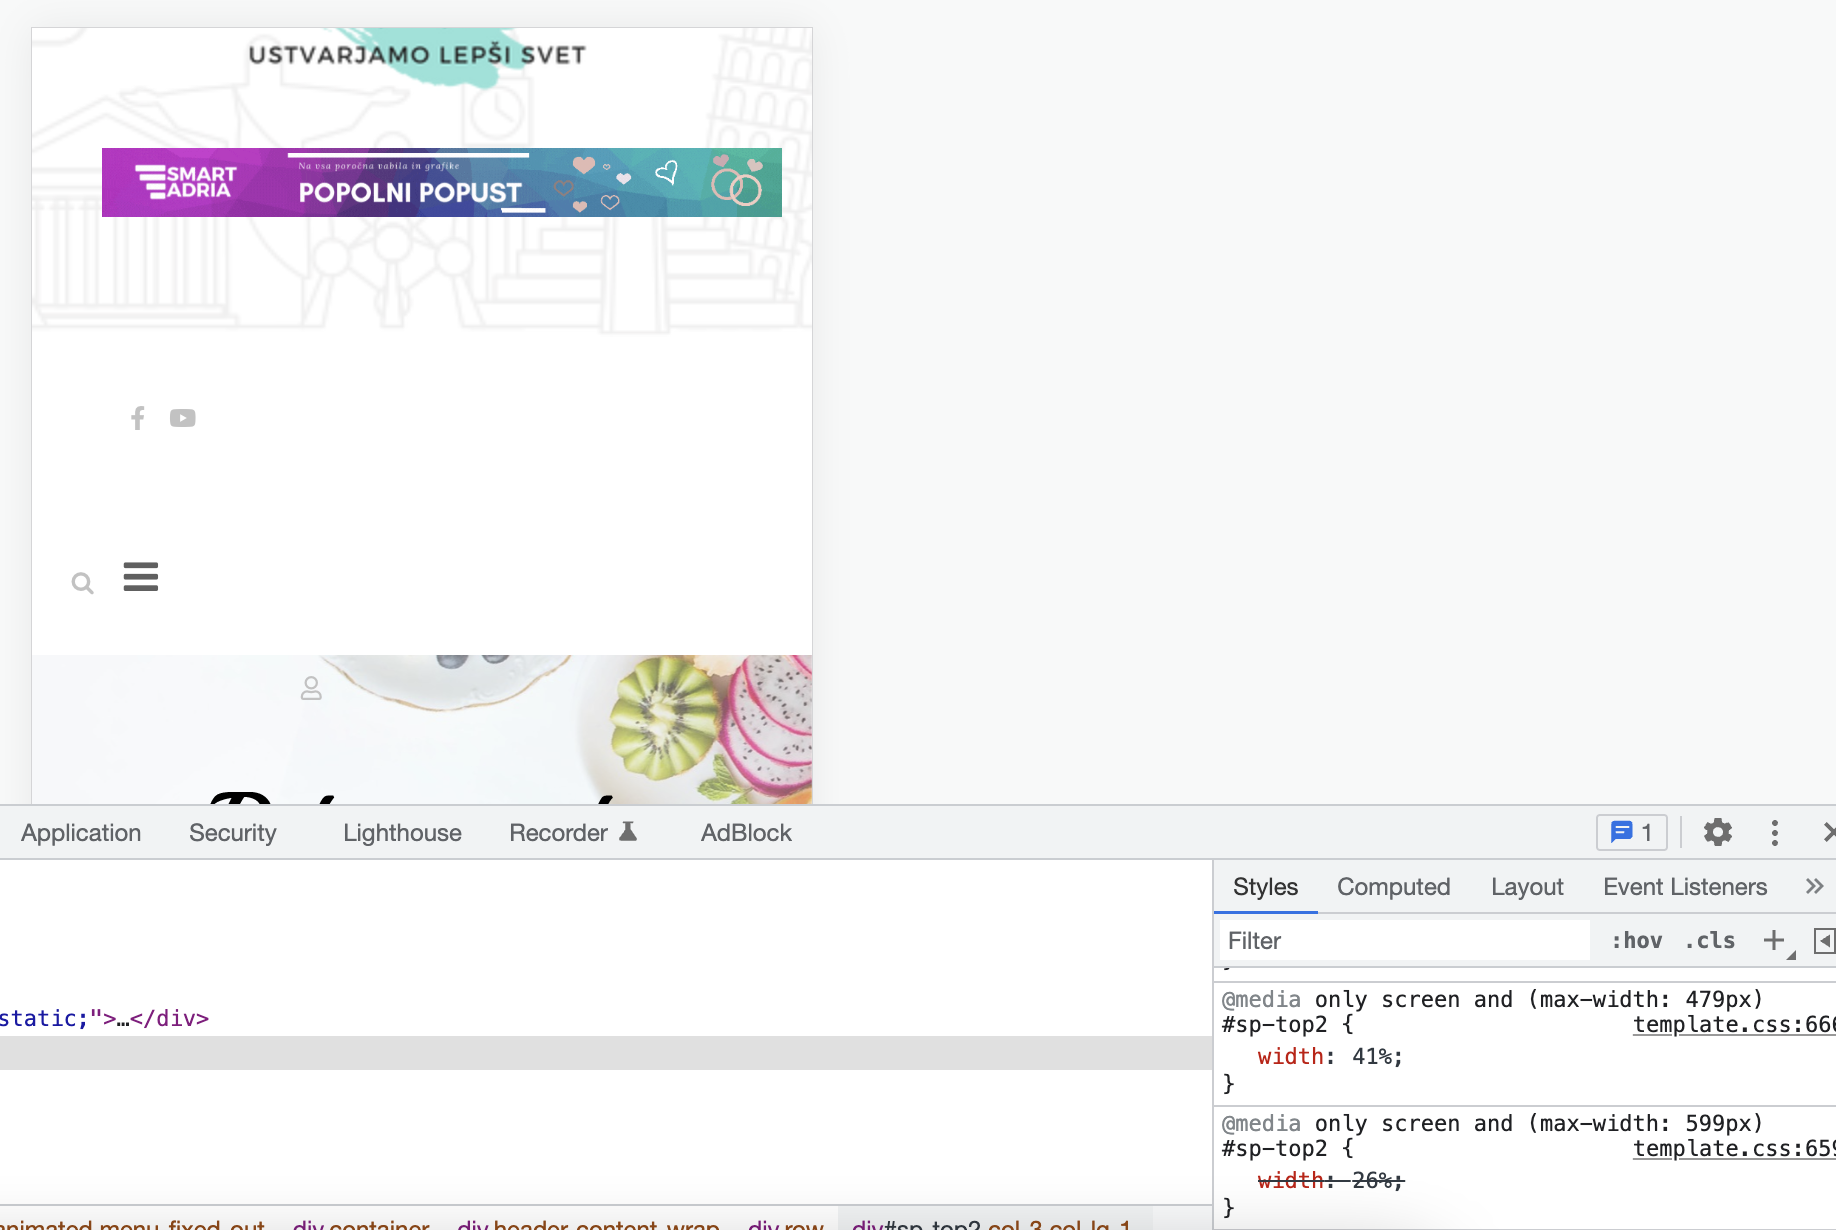Click the Facebook icon on the page

137,418
